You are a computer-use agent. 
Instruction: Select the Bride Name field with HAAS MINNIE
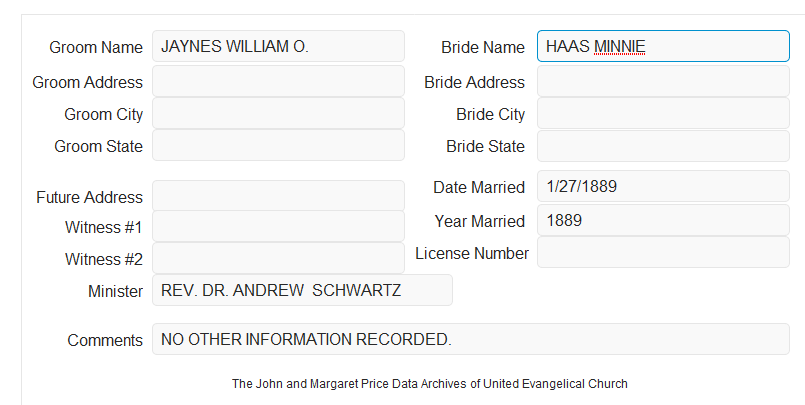pyautogui.click(x=663, y=46)
